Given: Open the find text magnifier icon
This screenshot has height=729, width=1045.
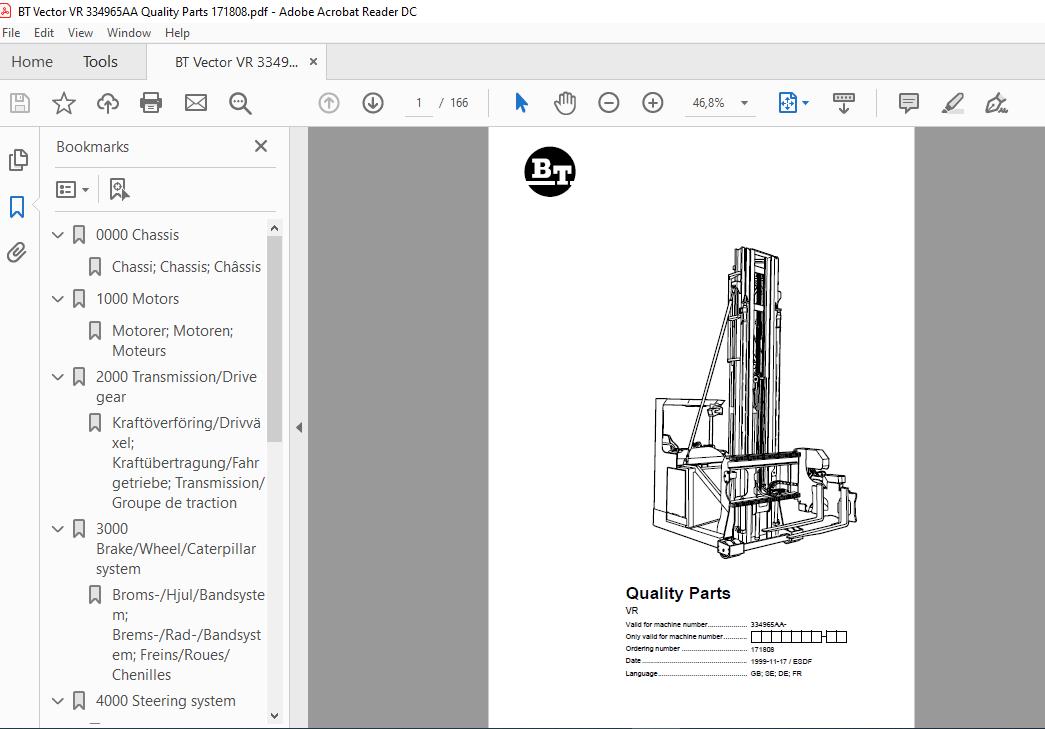Looking at the screenshot, I should click(240, 103).
